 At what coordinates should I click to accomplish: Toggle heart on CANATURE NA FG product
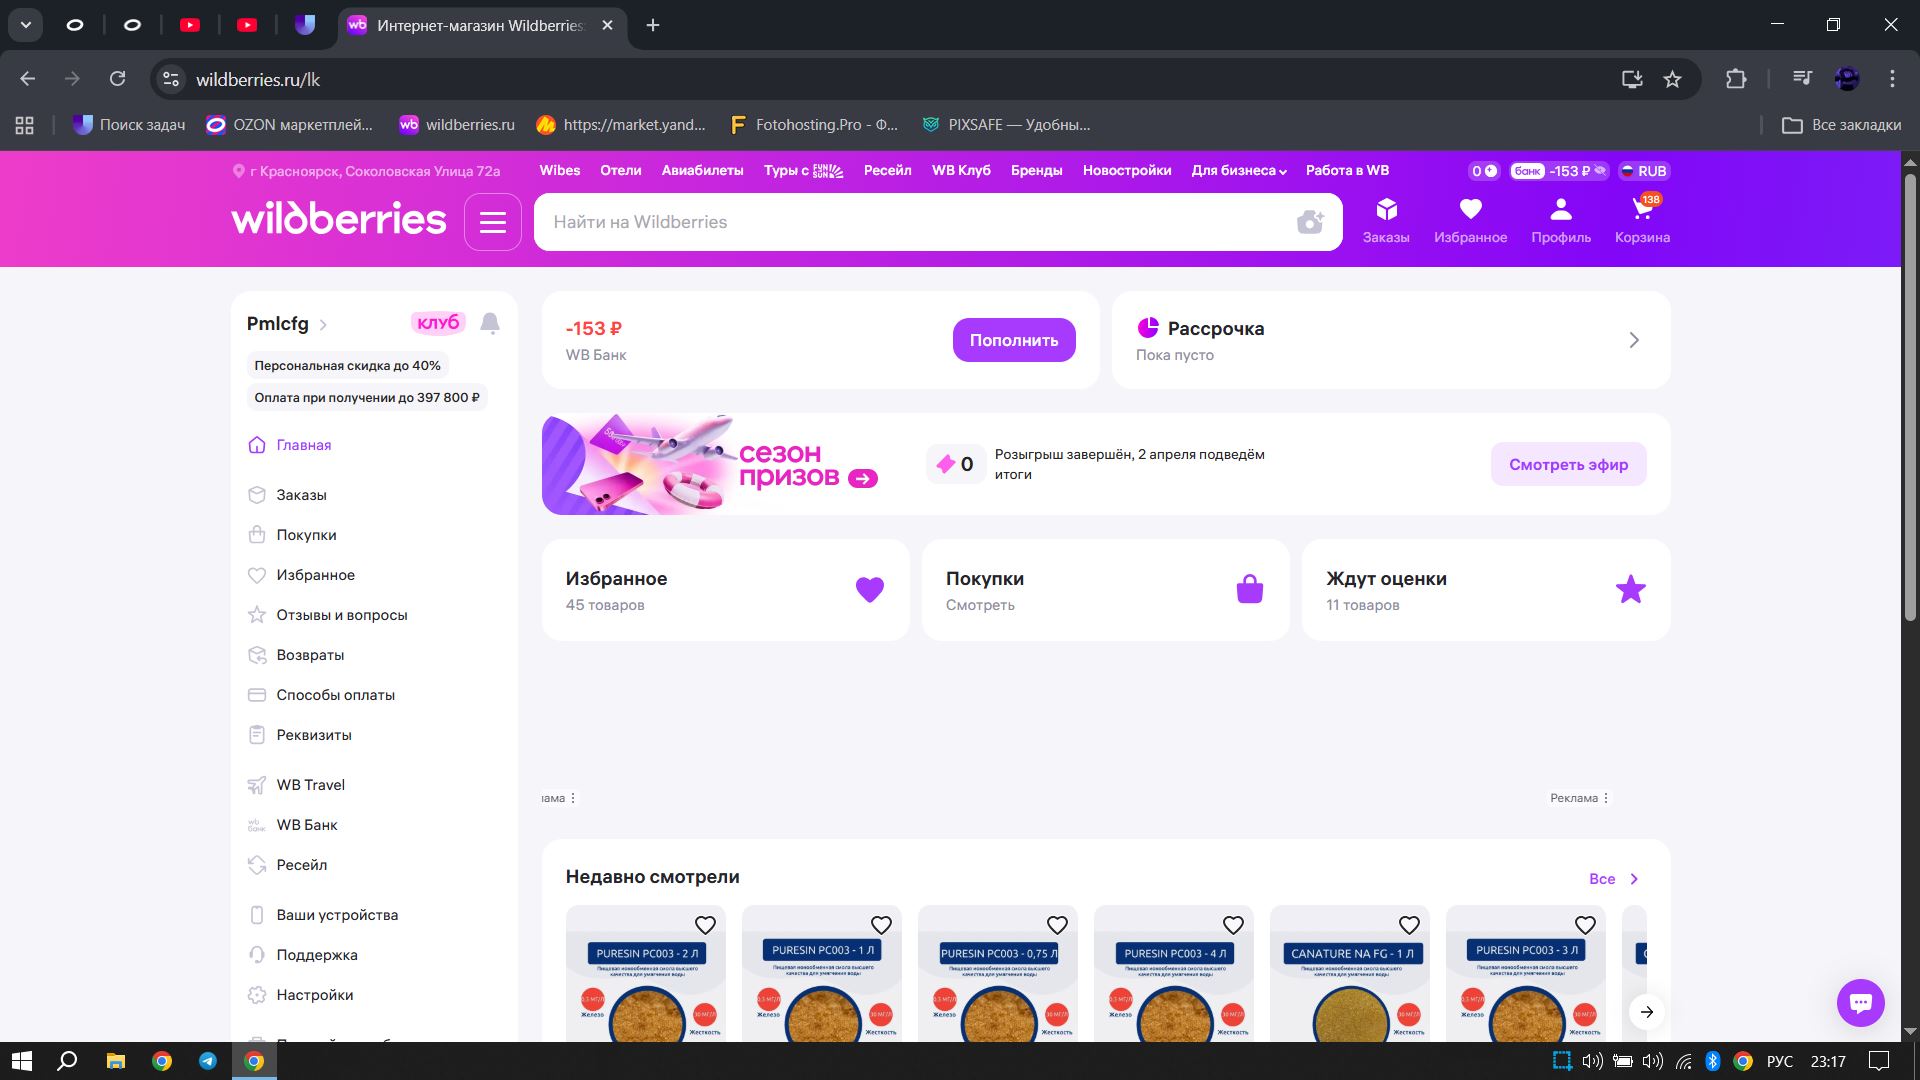[x=1409, y=925]
